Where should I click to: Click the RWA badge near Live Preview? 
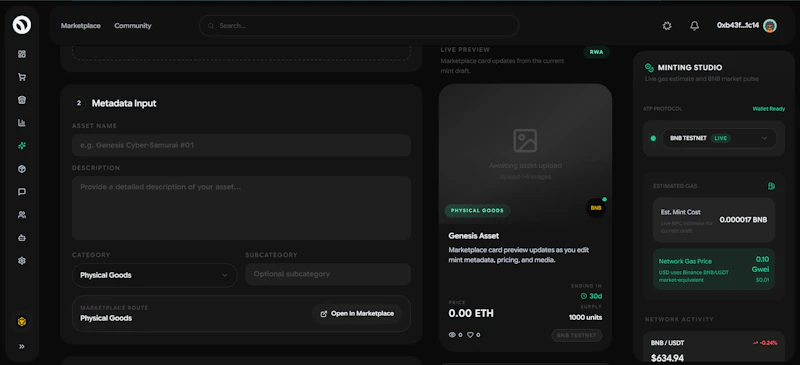596,52
